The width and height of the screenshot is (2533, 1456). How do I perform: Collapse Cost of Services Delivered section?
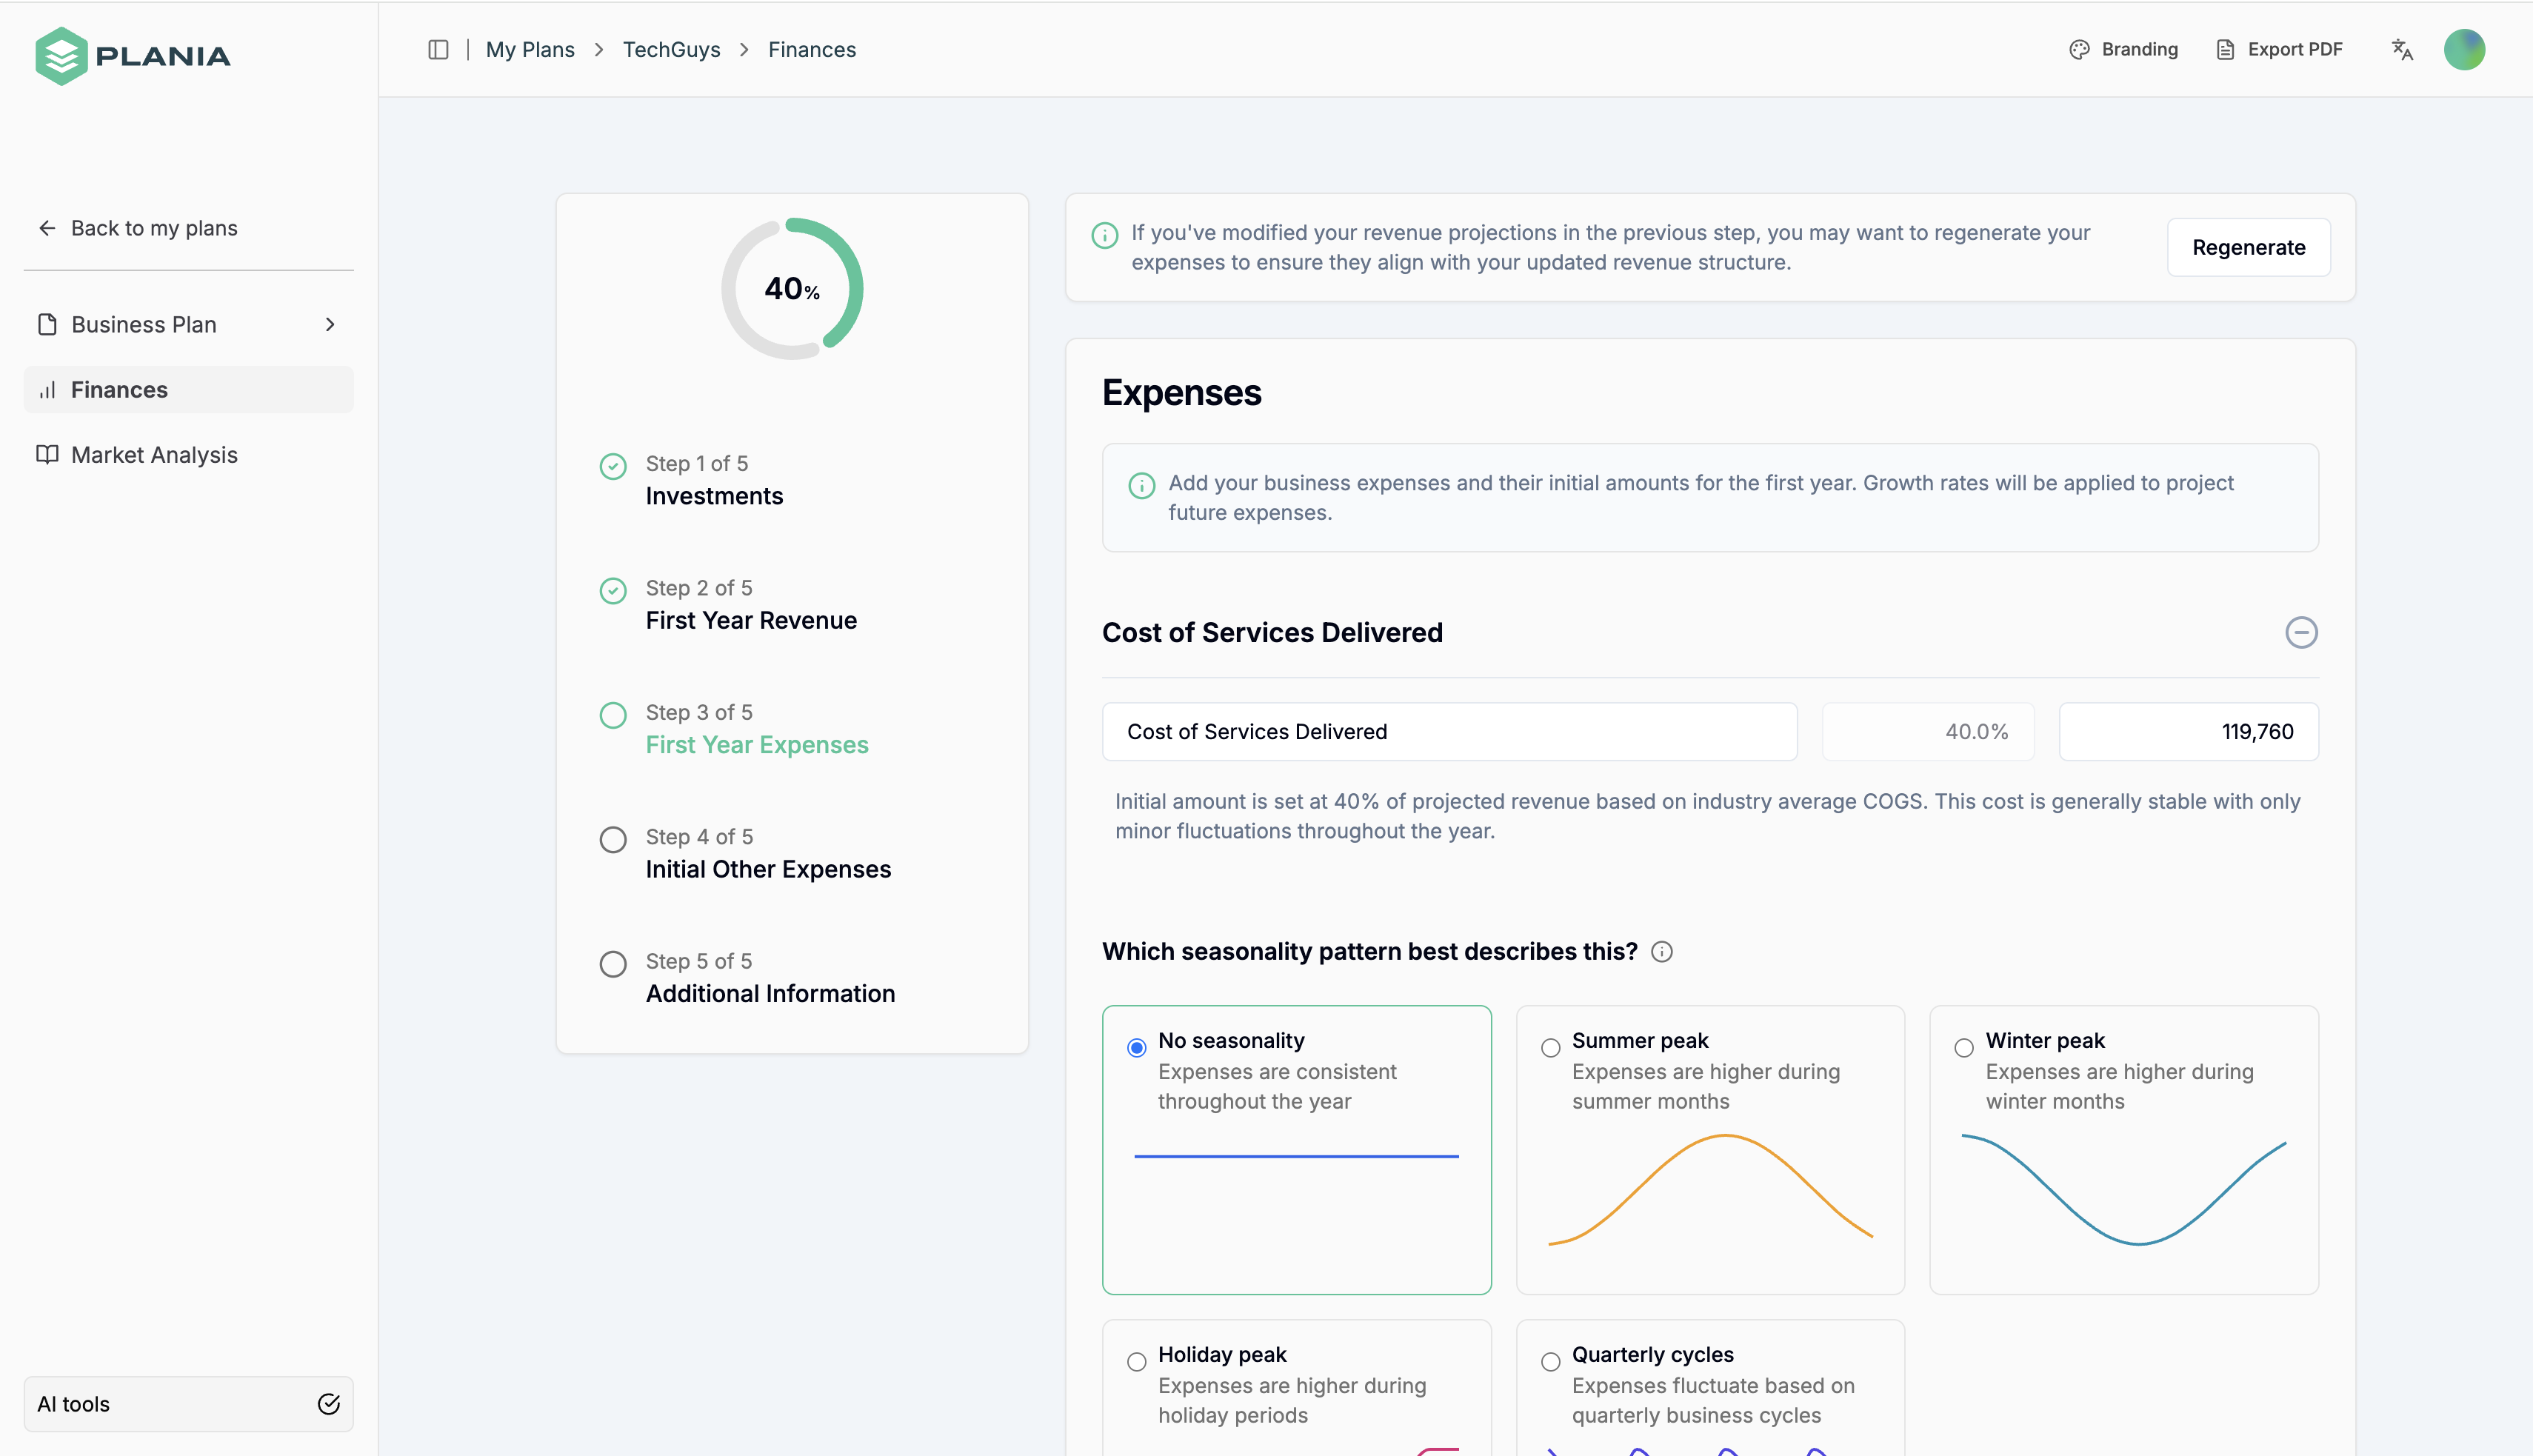2301,632
